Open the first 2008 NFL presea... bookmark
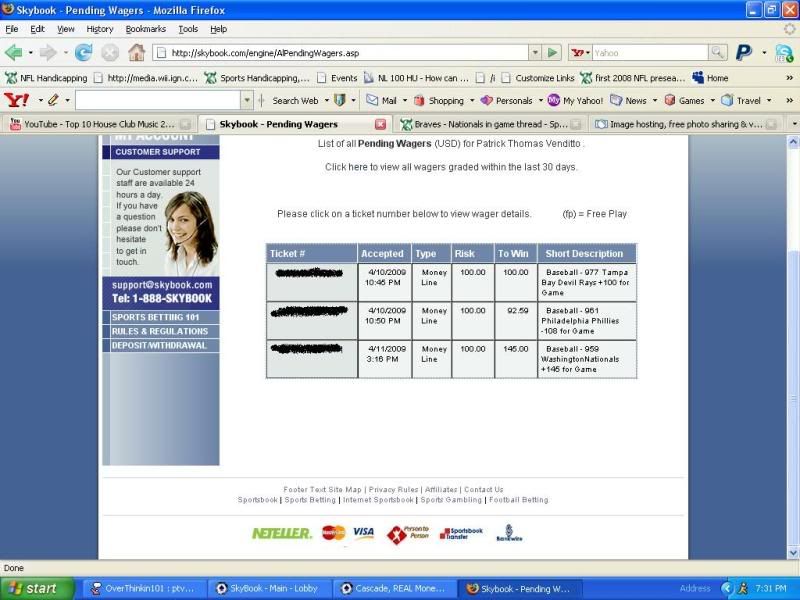800x600 pixels. tap(633, 78)
